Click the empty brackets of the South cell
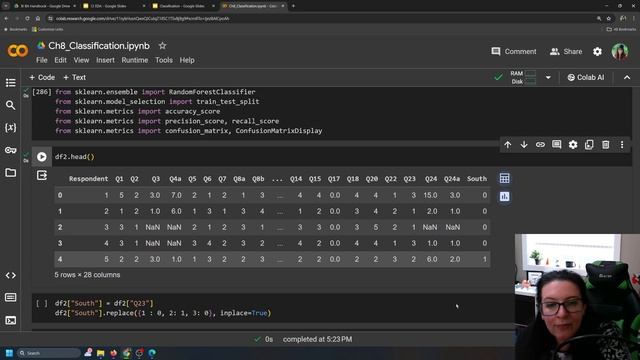The width and height of the screenshot is (640, 360). coord(42,303)
